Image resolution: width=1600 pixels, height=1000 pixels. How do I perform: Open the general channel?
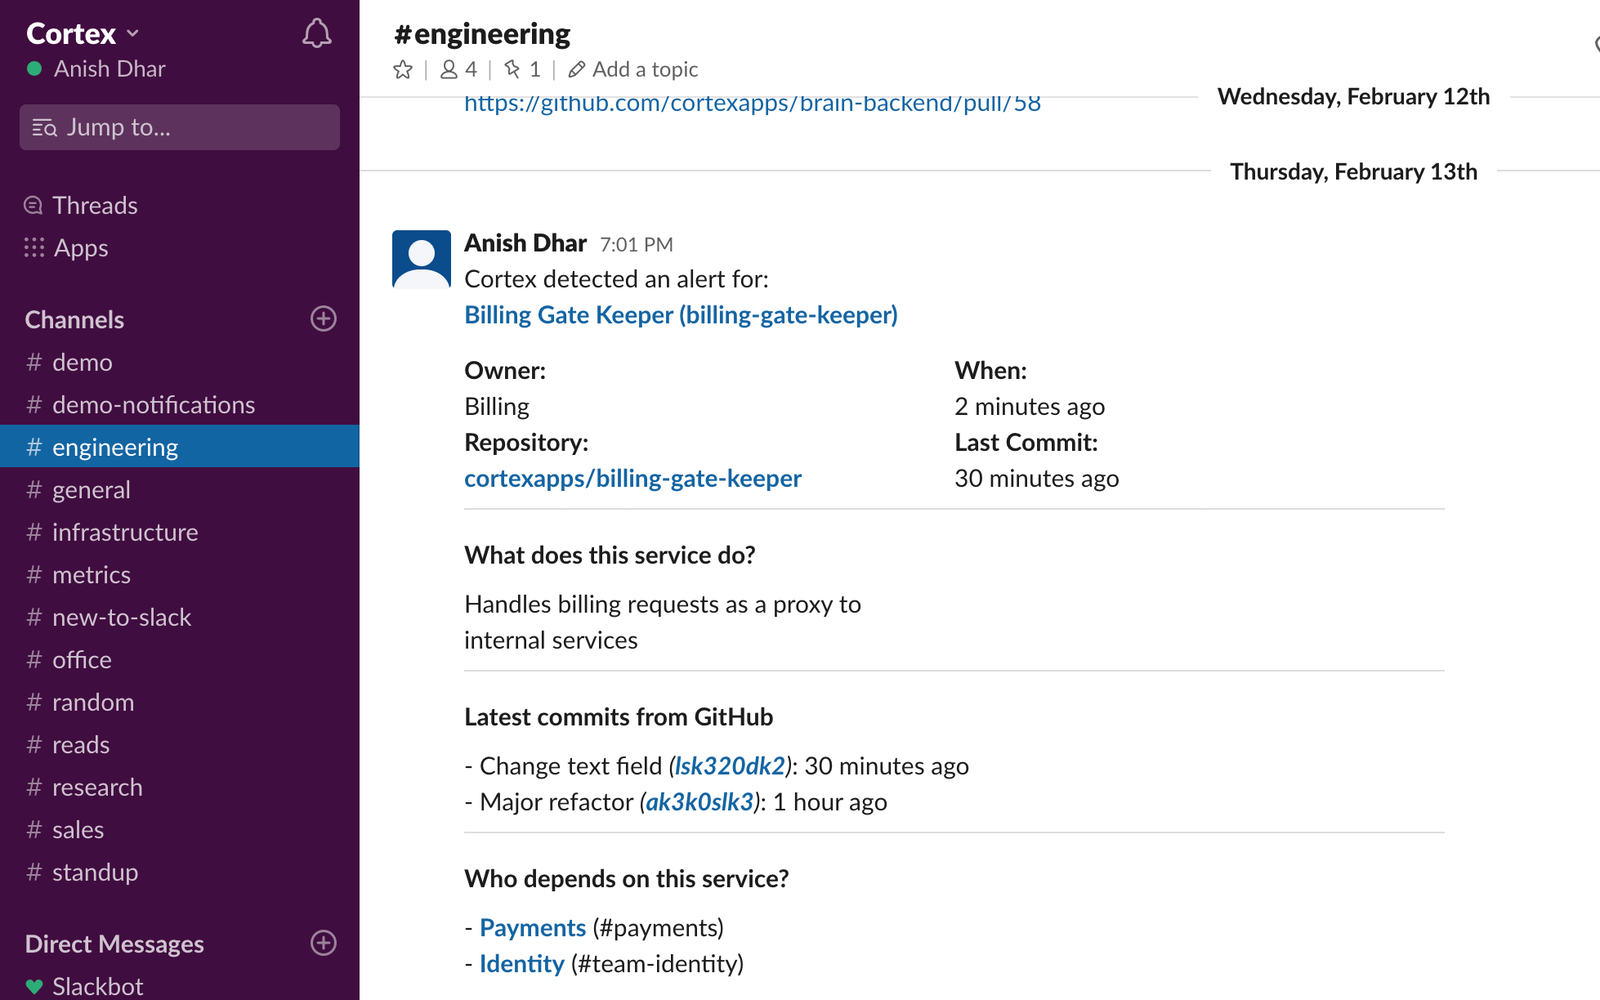180,489
